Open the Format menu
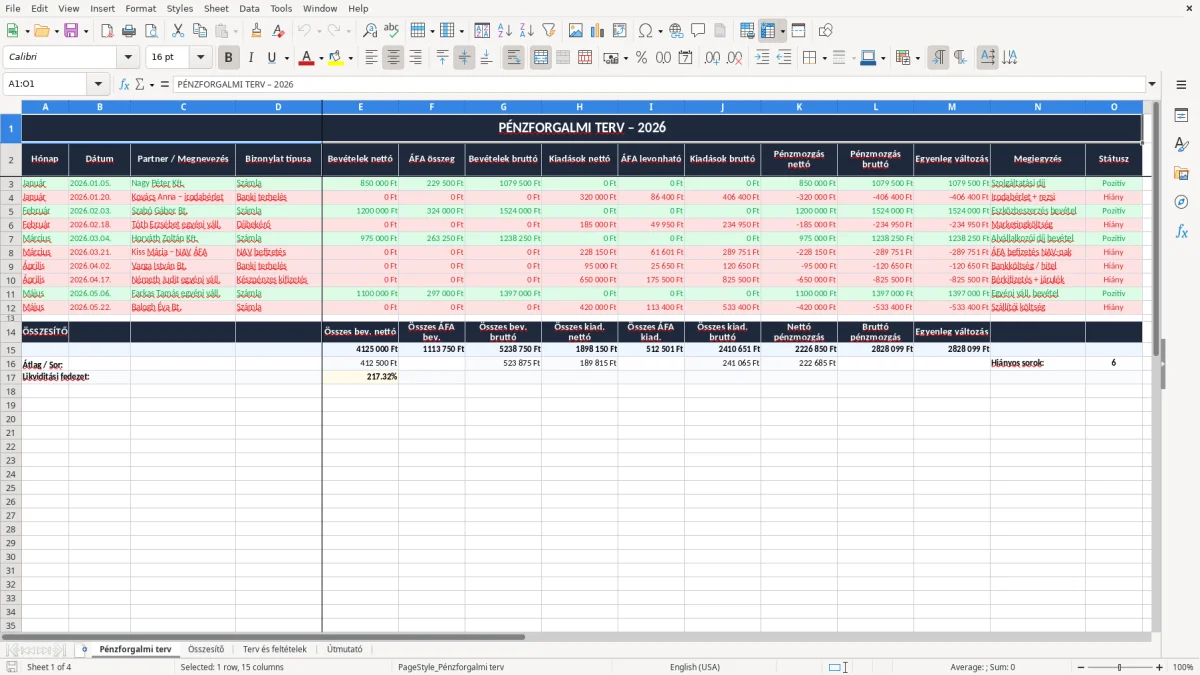 pos(140,8)
